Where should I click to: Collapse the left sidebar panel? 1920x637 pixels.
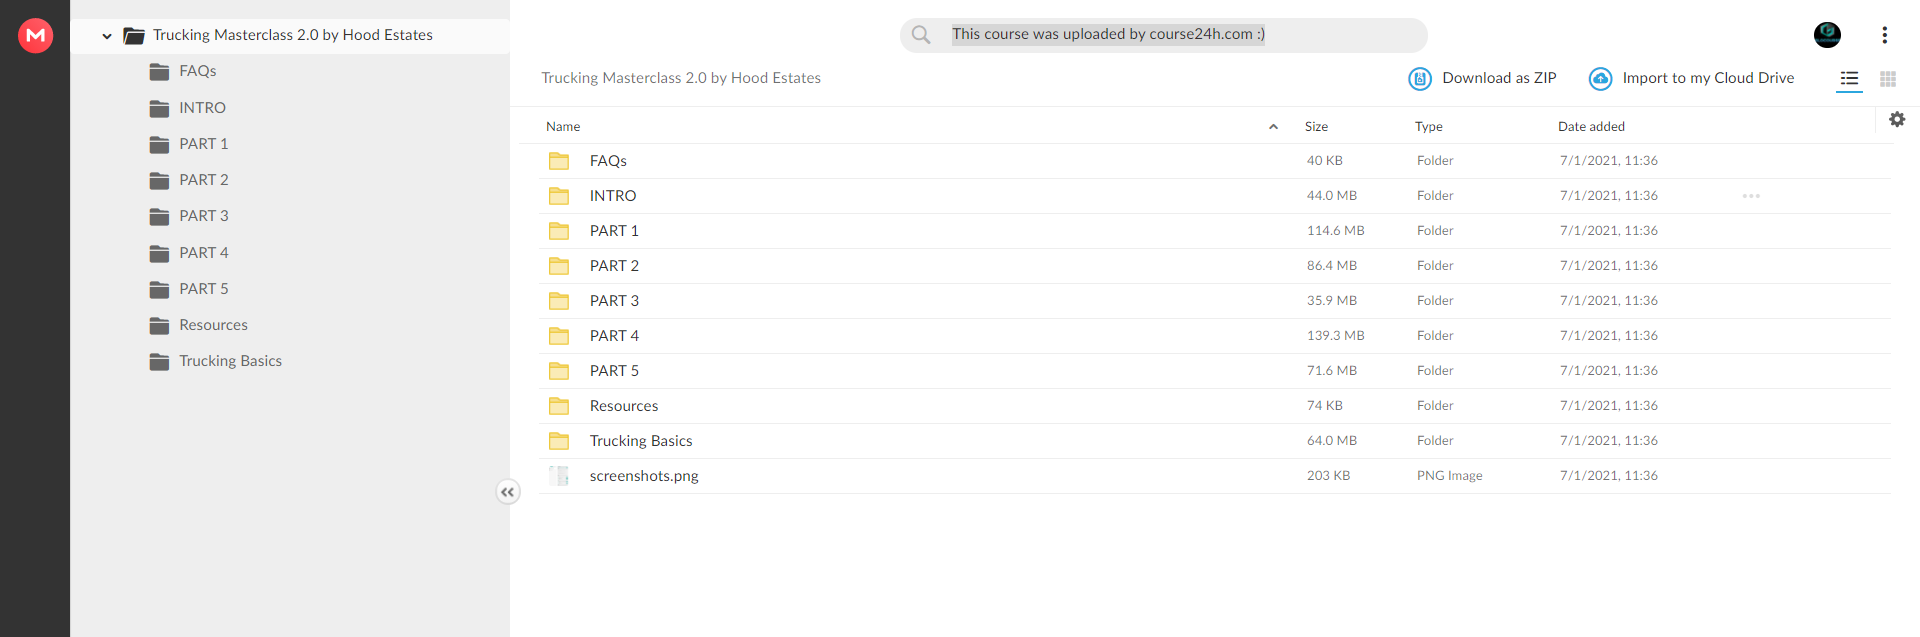point(508,492)
